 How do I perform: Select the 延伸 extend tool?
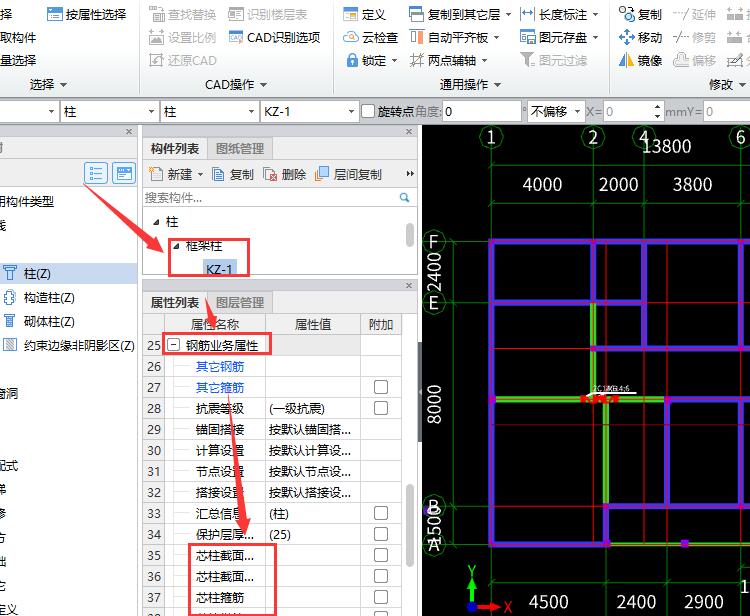pos(694,14)
